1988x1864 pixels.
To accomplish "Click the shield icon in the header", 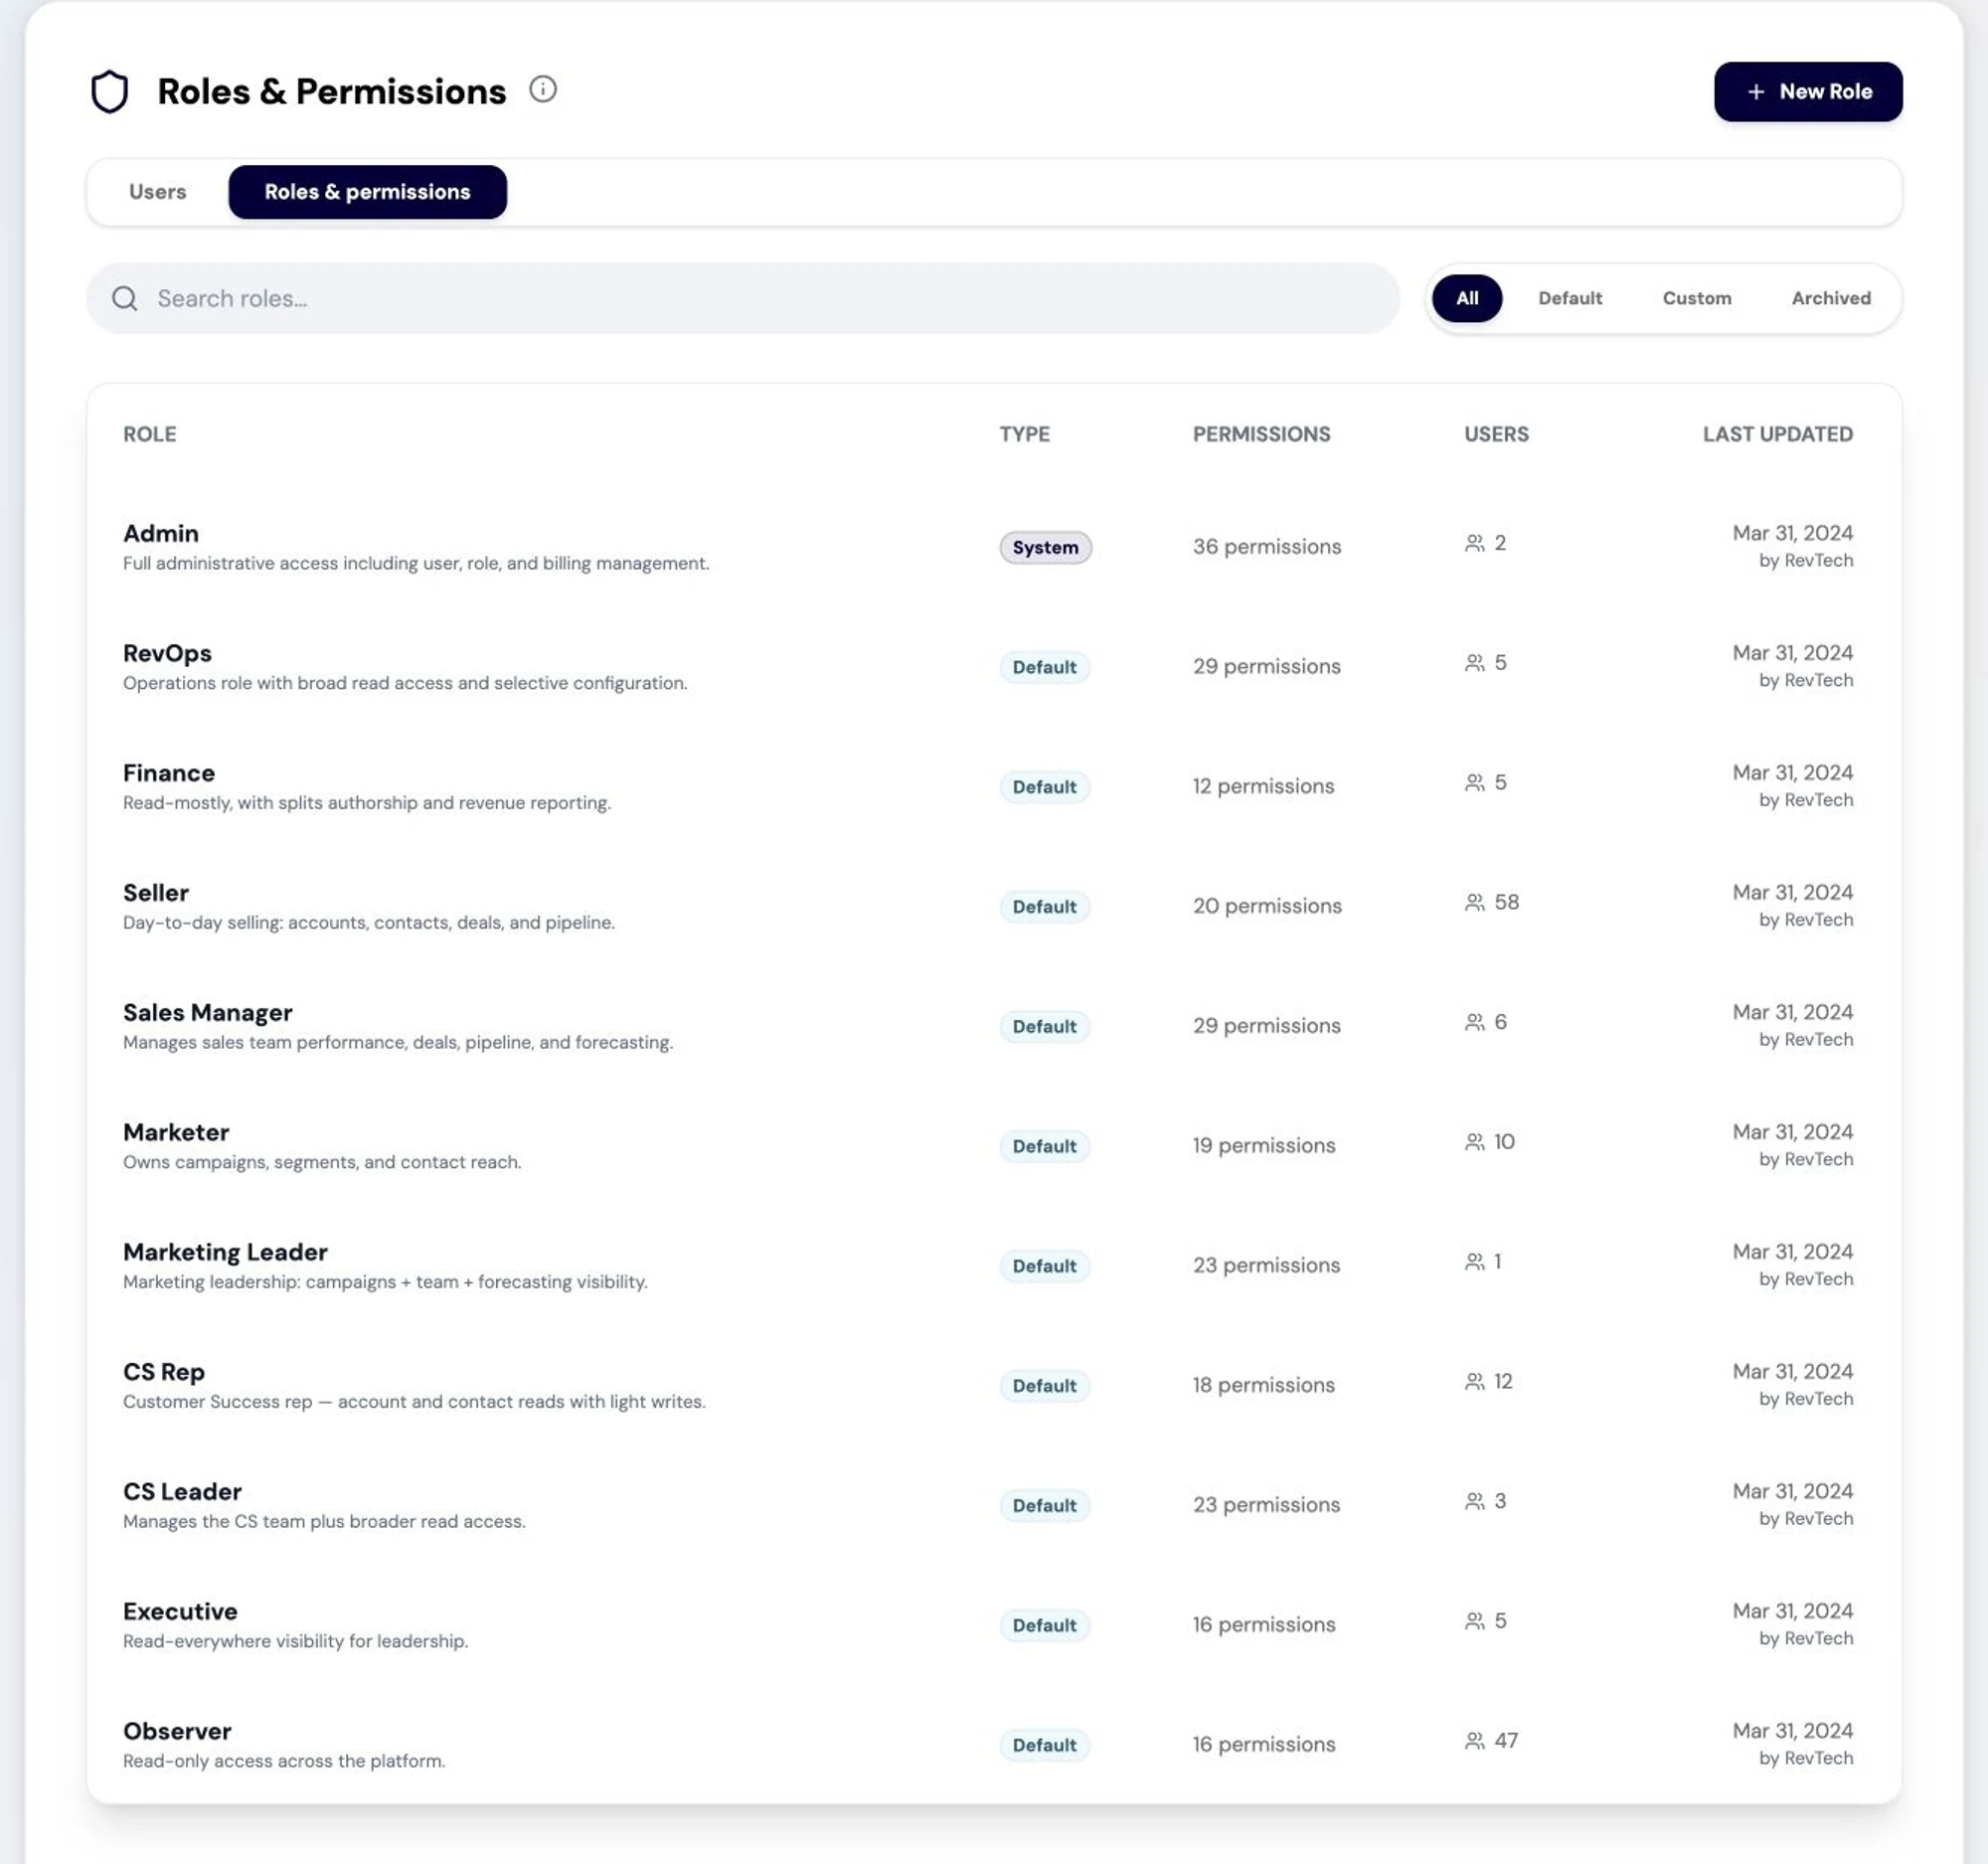I will click(110, 92).
